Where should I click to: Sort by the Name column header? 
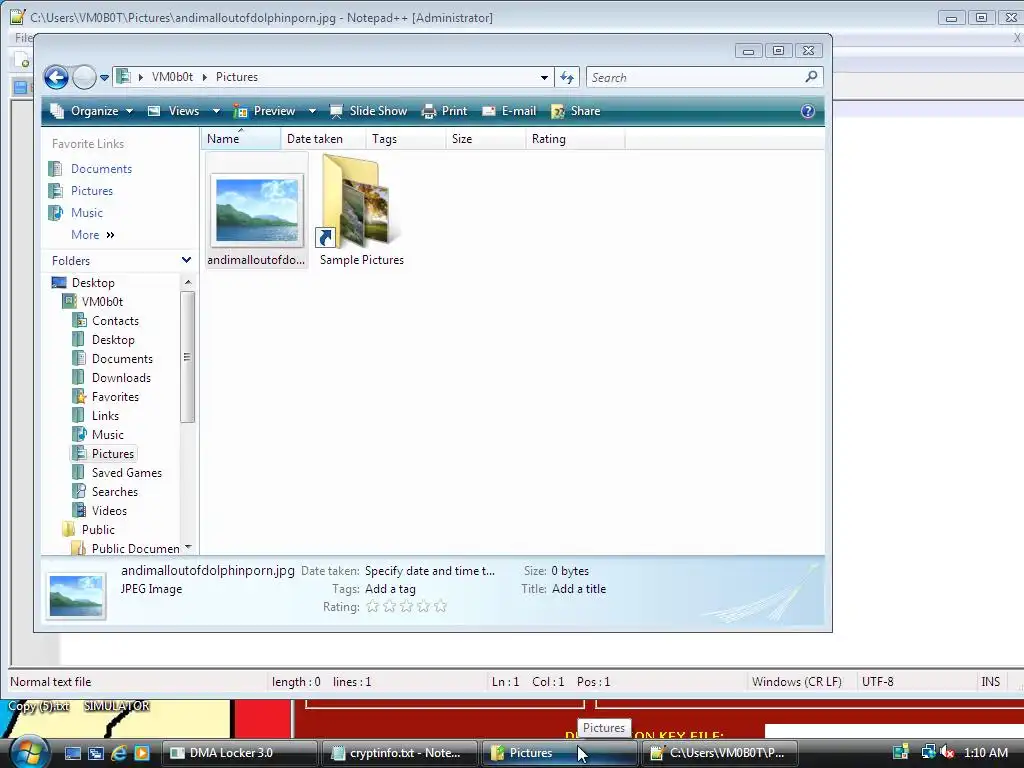click(x=241, y=138)
